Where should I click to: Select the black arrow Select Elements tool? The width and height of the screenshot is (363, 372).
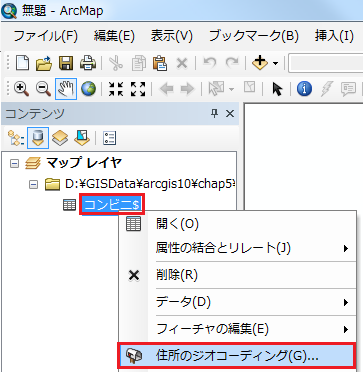click(x=277, y=89)
